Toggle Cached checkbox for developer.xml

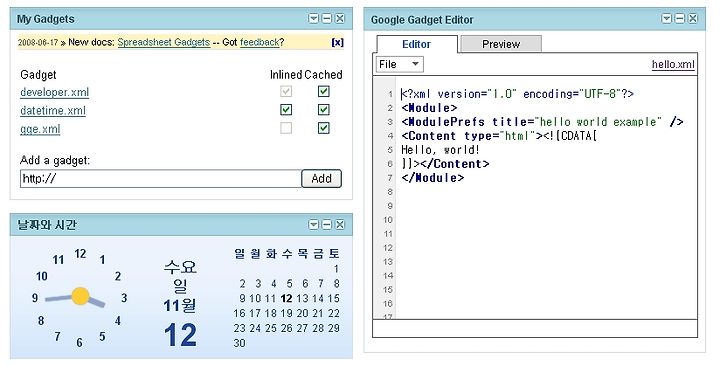324,91
